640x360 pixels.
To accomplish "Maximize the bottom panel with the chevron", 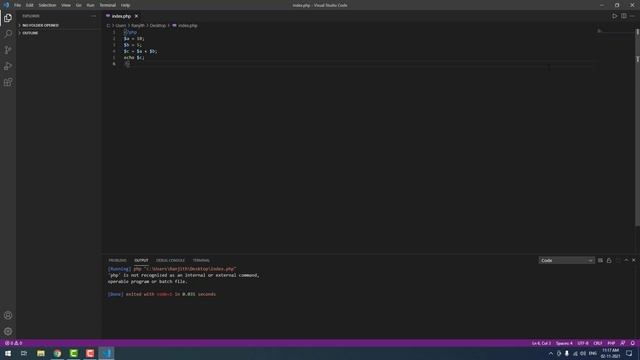I will (x=626, y=260).
